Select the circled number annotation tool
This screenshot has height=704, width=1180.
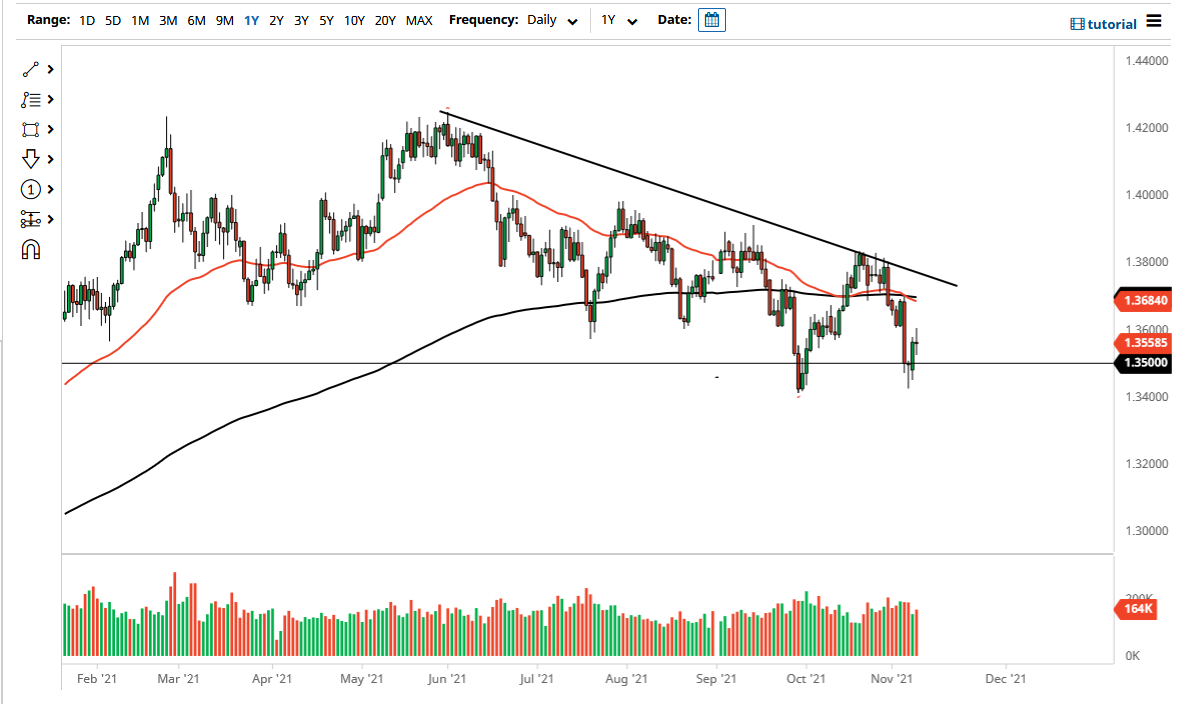30,189
